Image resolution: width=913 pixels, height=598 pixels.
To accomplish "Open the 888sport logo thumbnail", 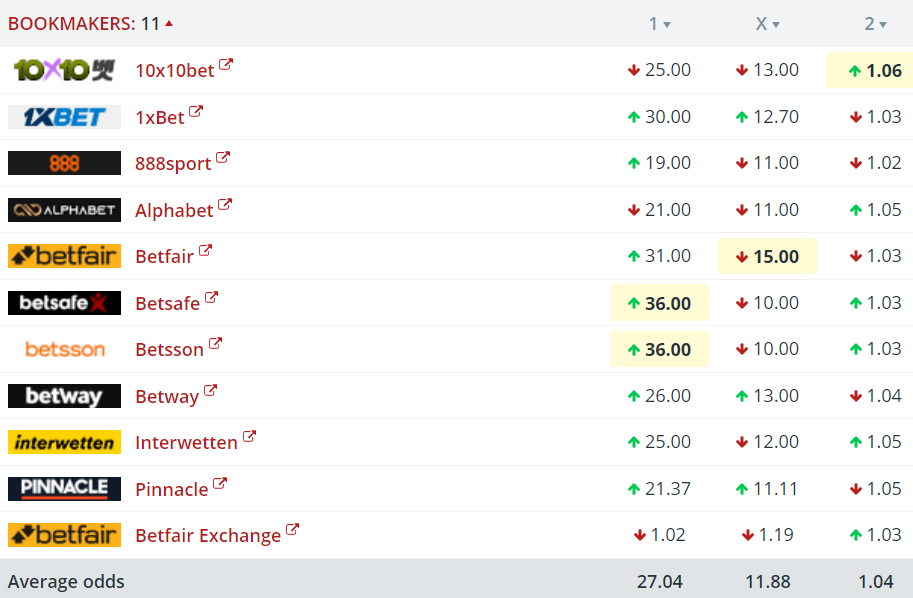I will (64, 163).
